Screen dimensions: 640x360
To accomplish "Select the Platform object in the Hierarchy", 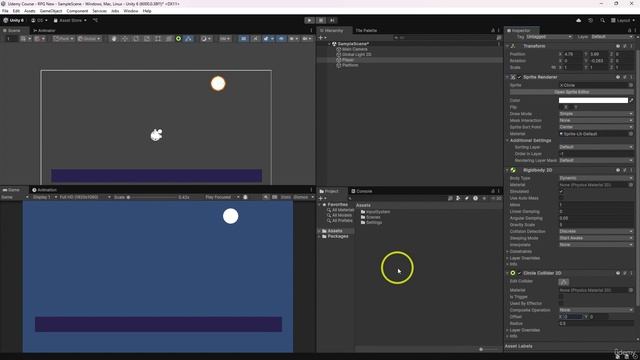I will point(350,65).
